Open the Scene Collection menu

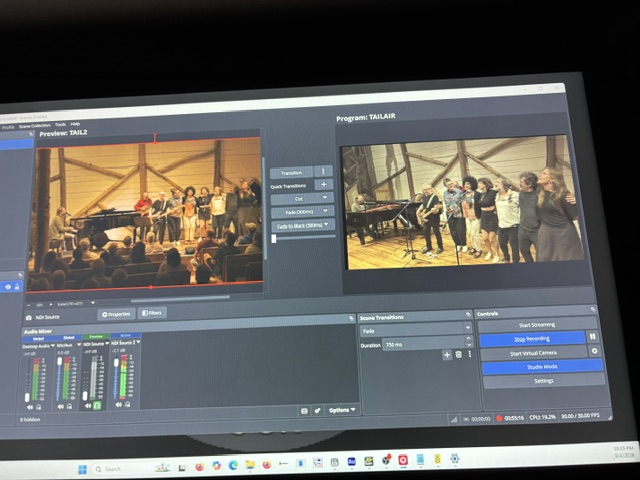(34, 126)
